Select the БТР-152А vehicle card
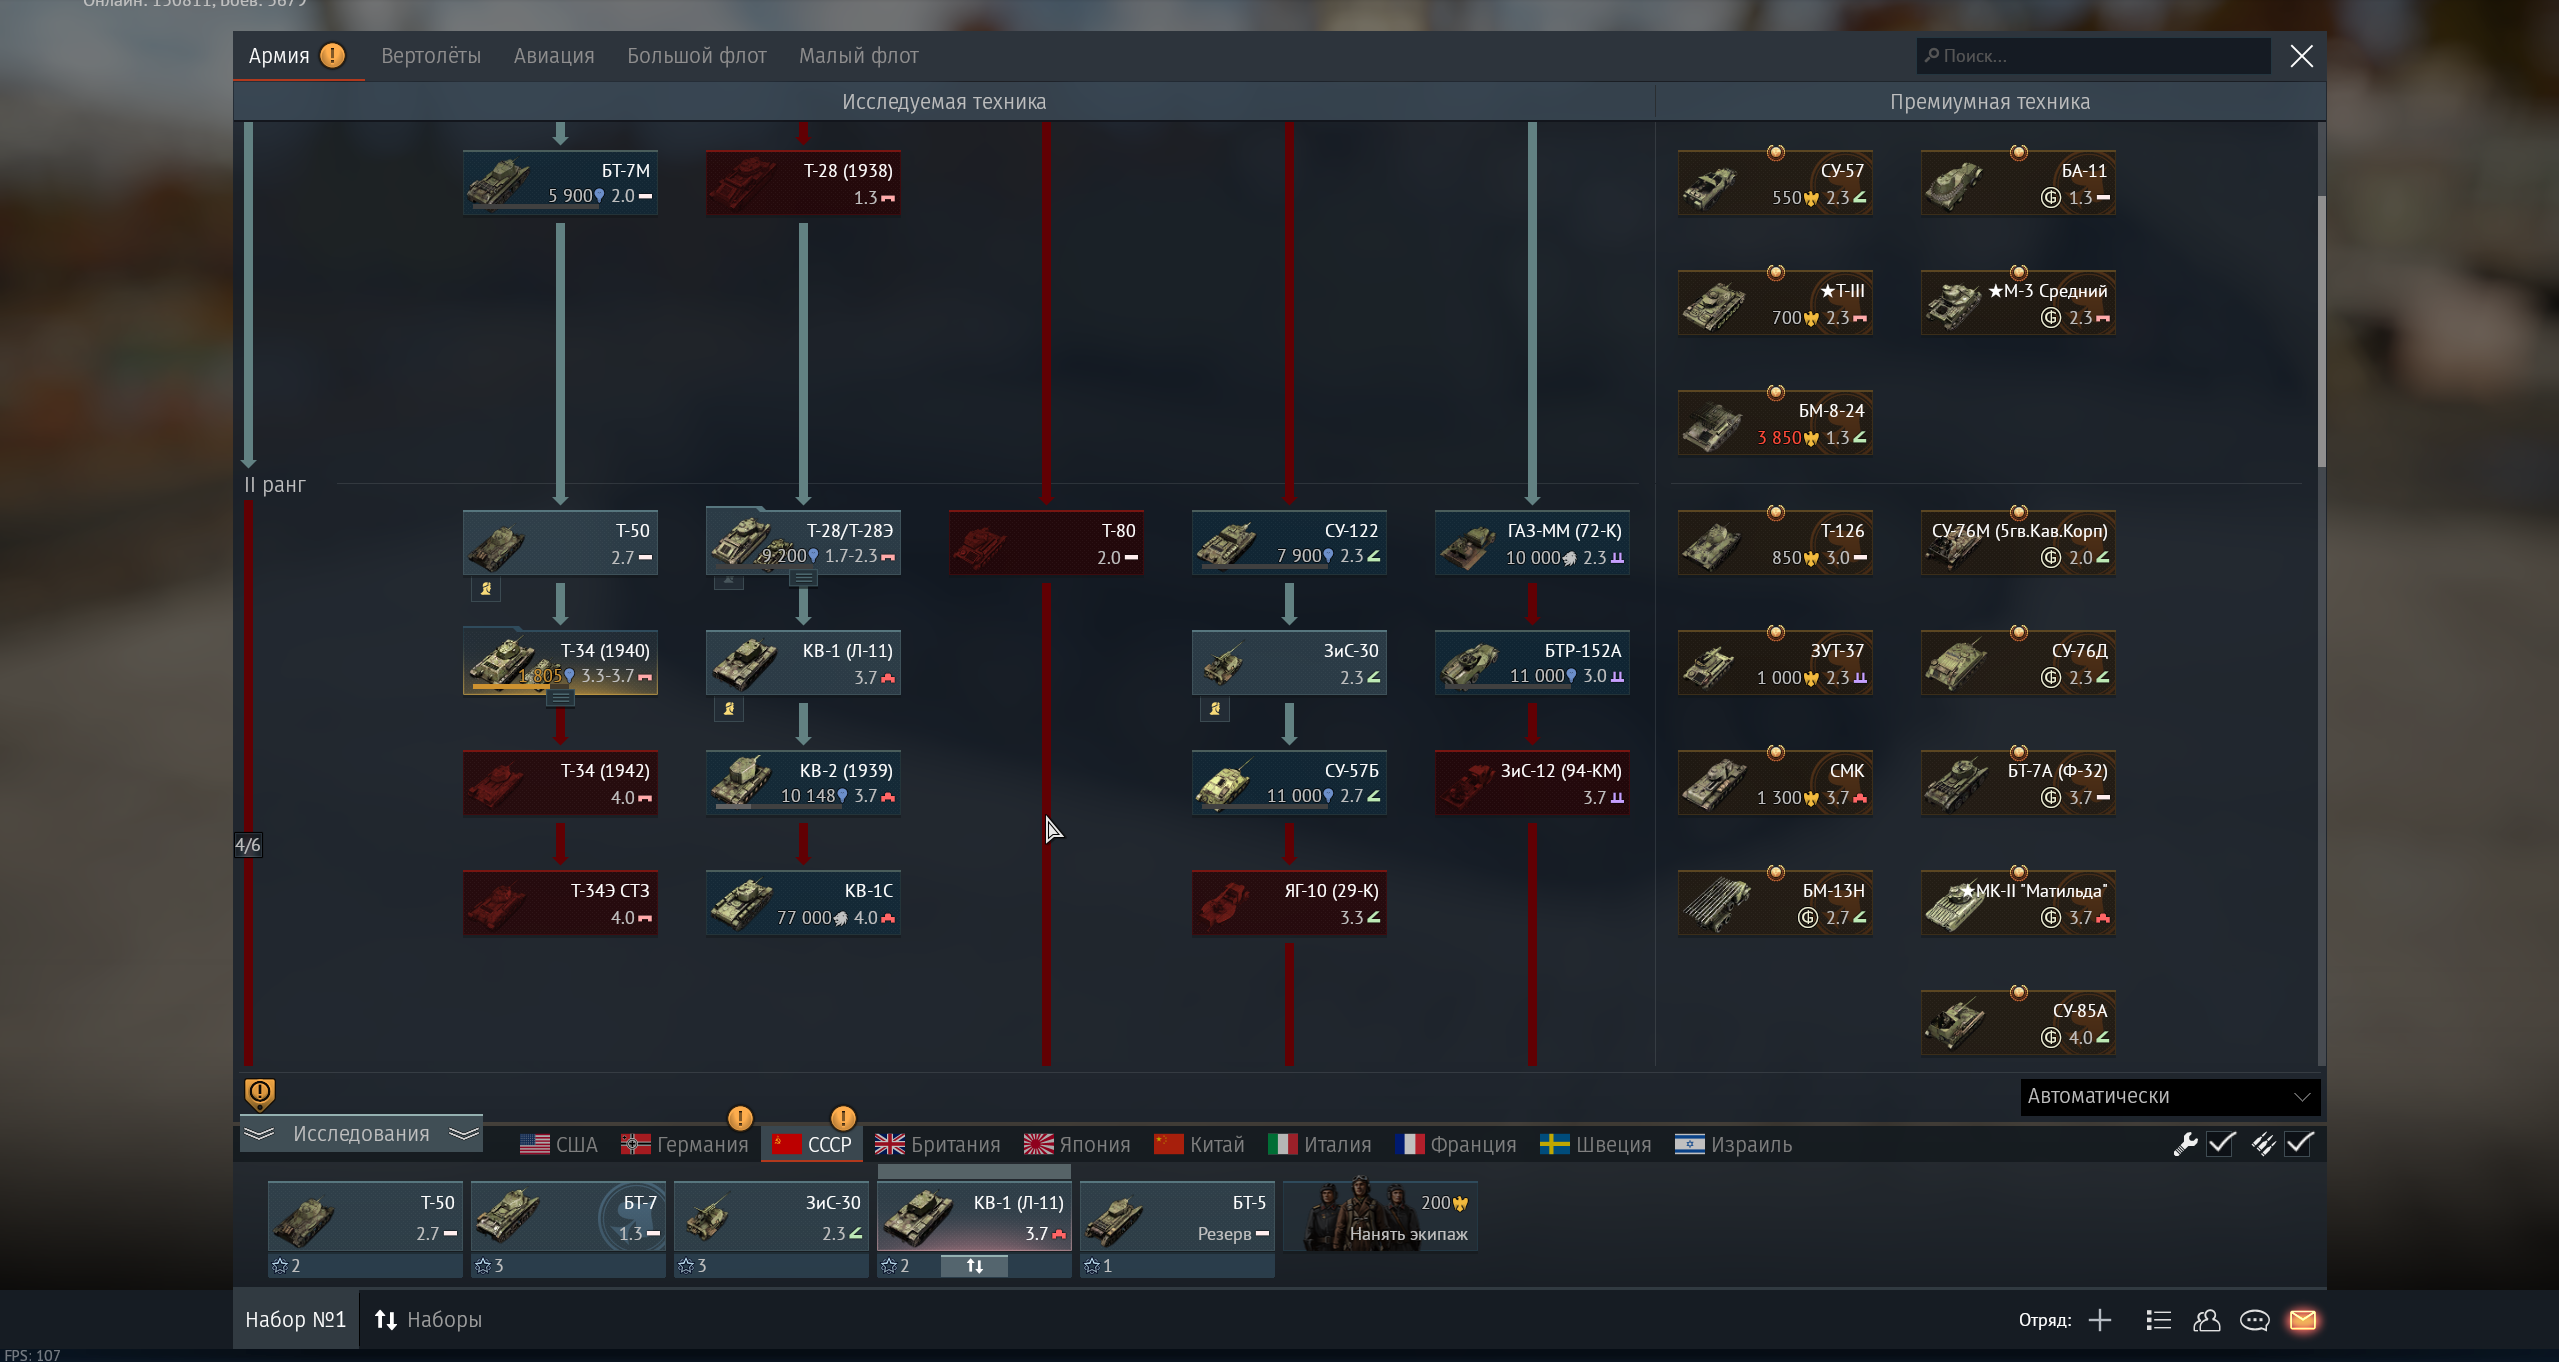The image size is (2559, 1362). coord(1532,663)
